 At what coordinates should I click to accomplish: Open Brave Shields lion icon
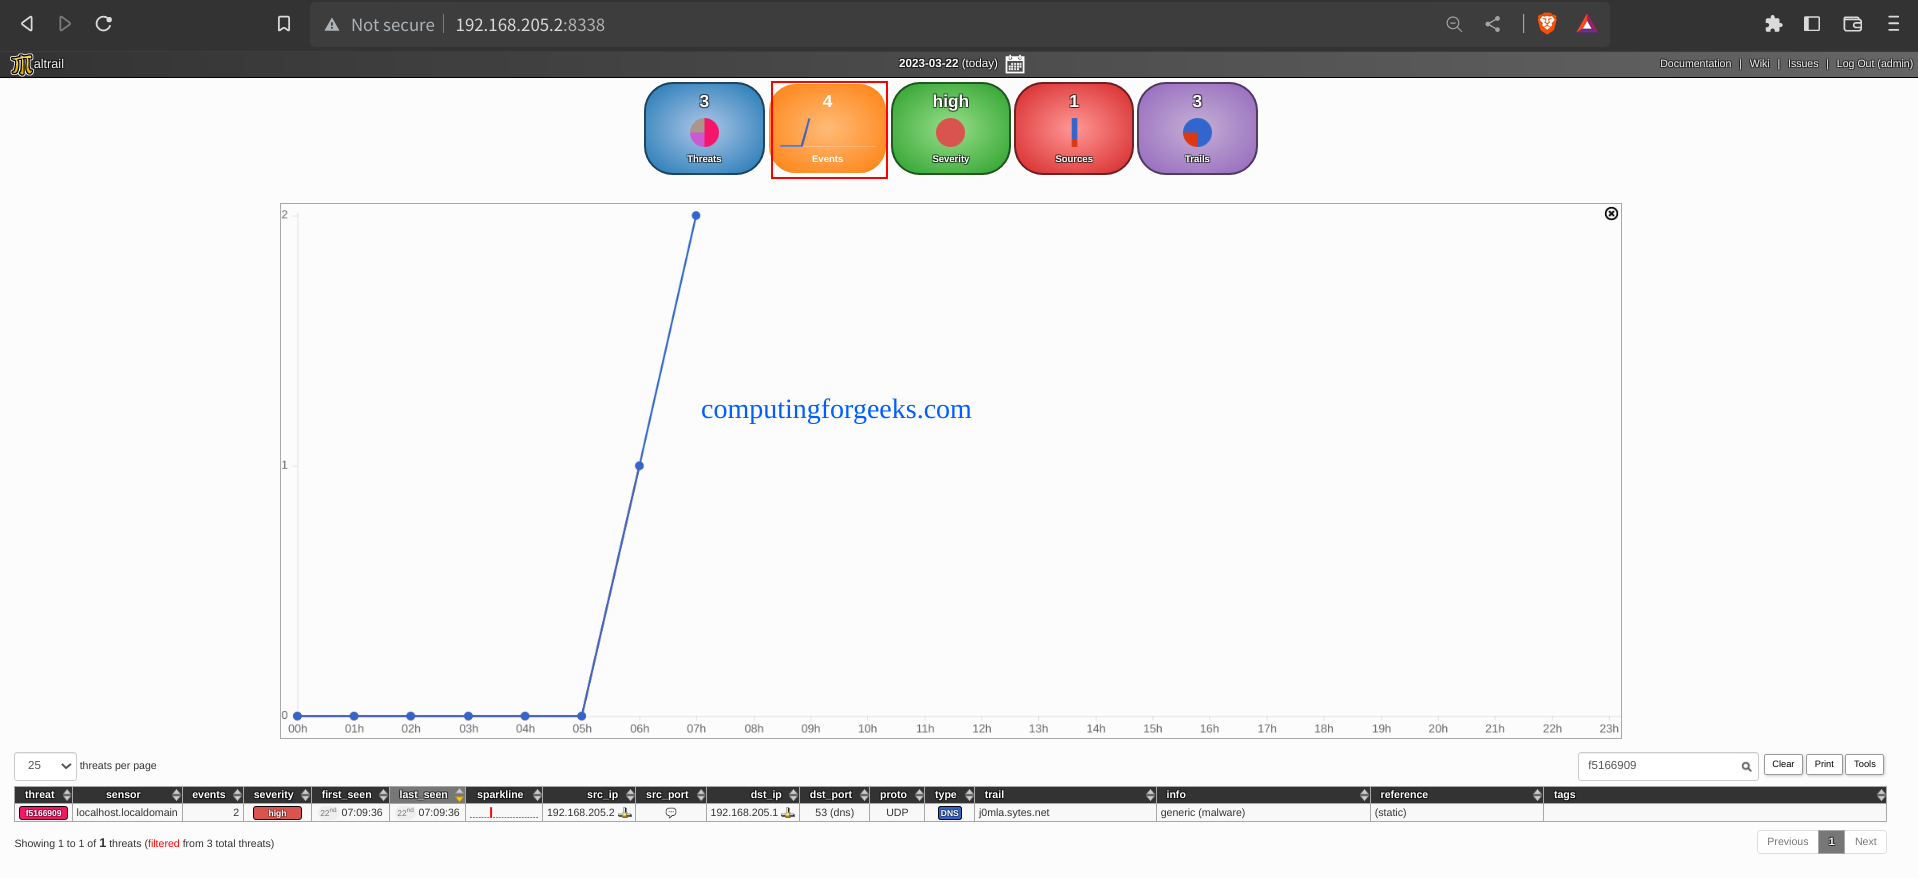pos(1546,24)
